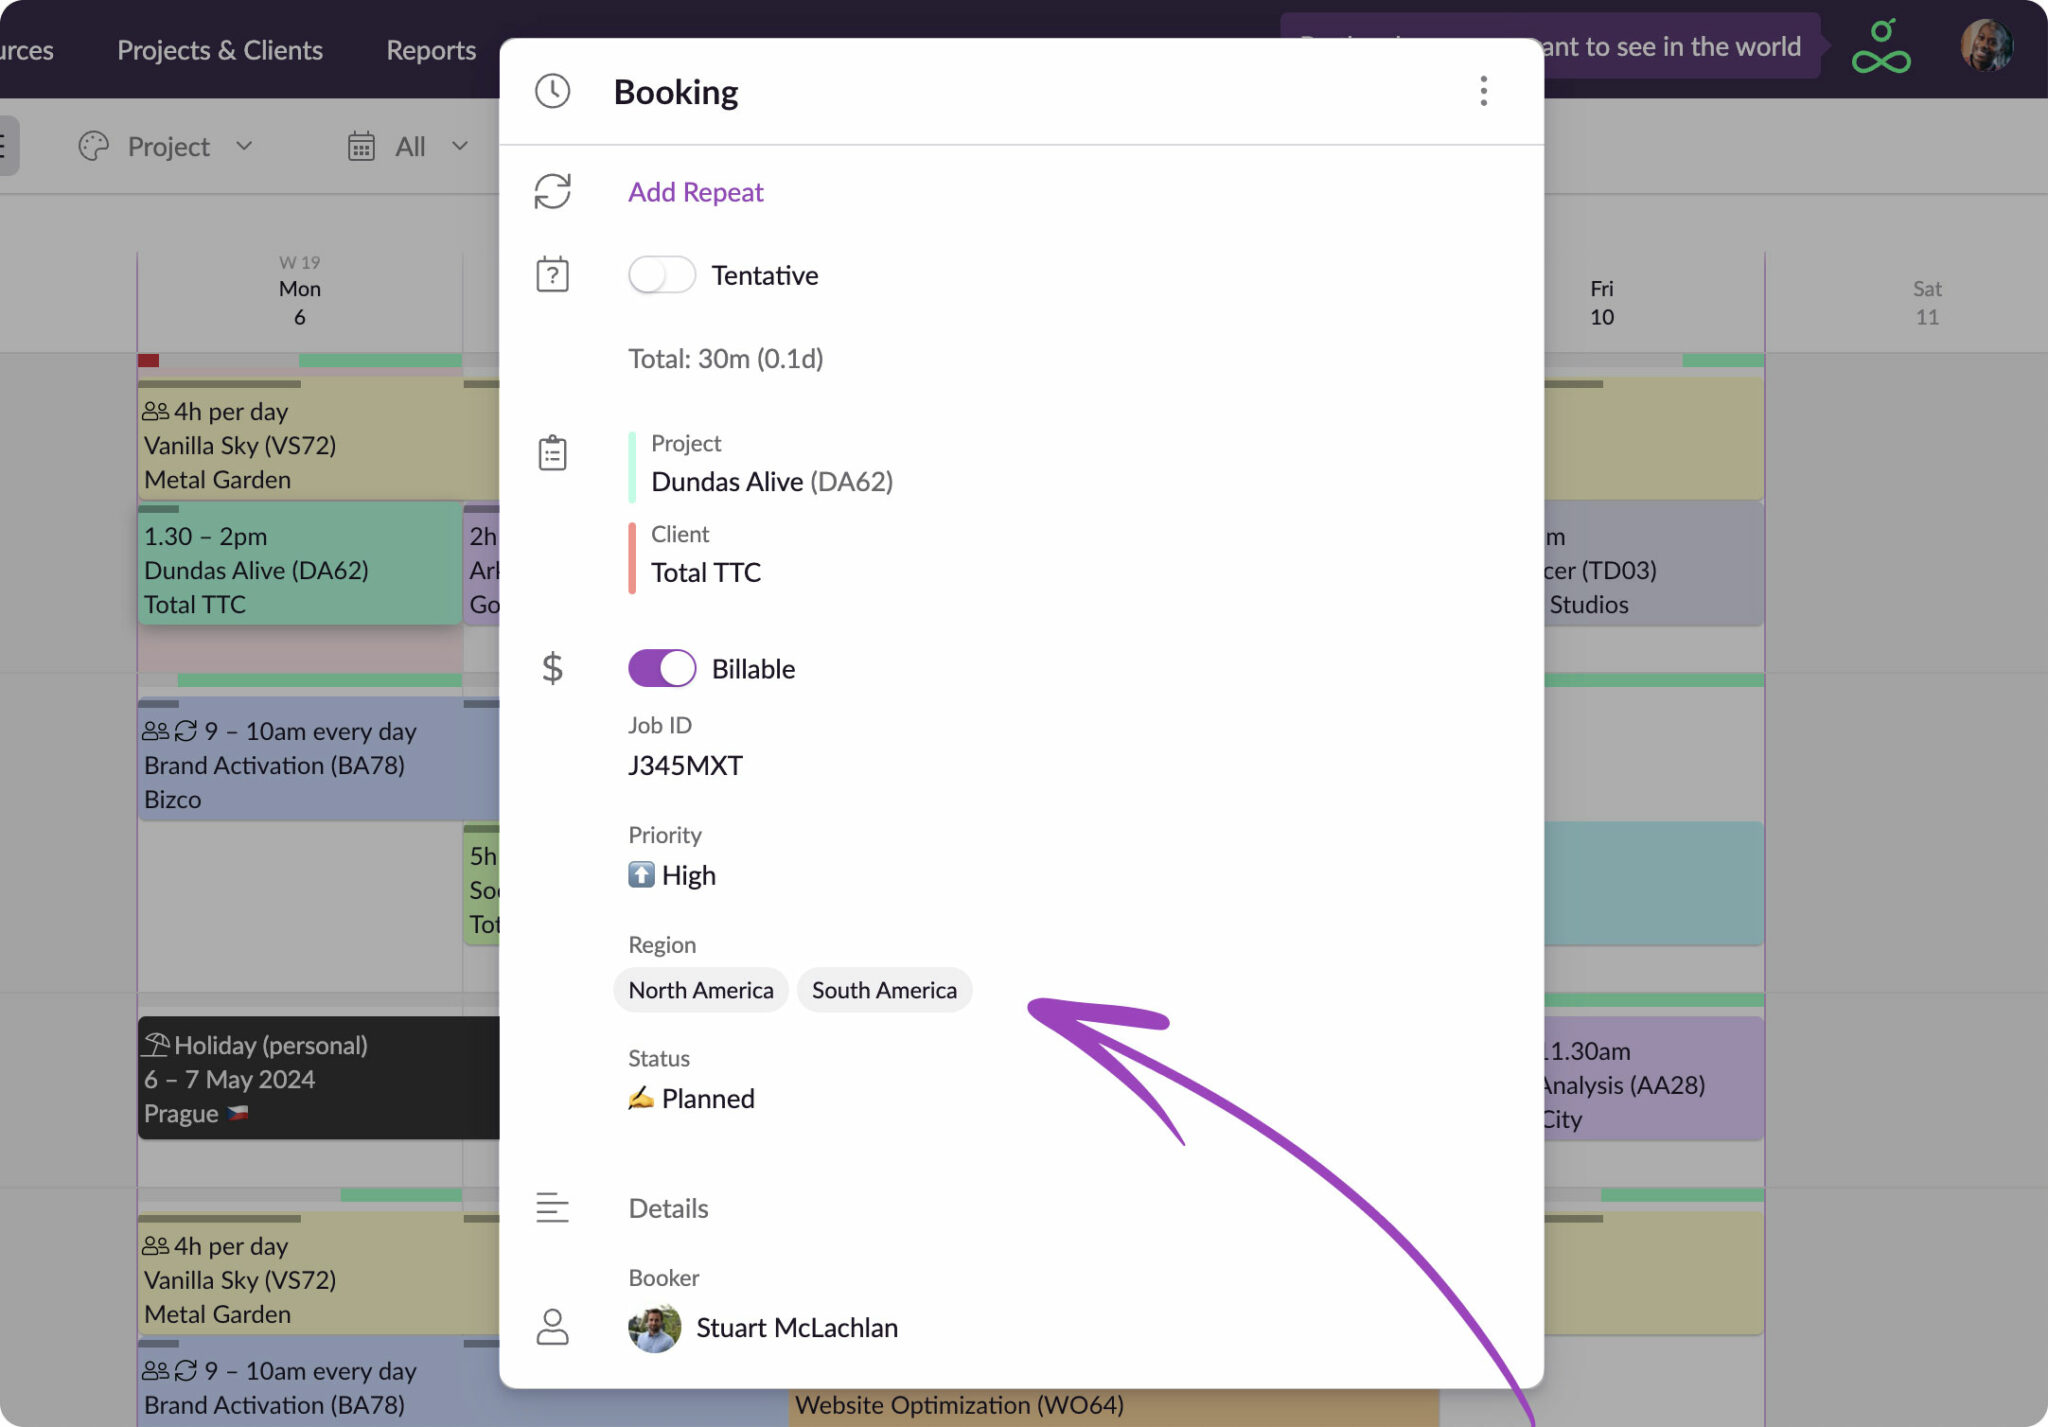
Task: Remove the South America region tag
Action: point(884,990)
